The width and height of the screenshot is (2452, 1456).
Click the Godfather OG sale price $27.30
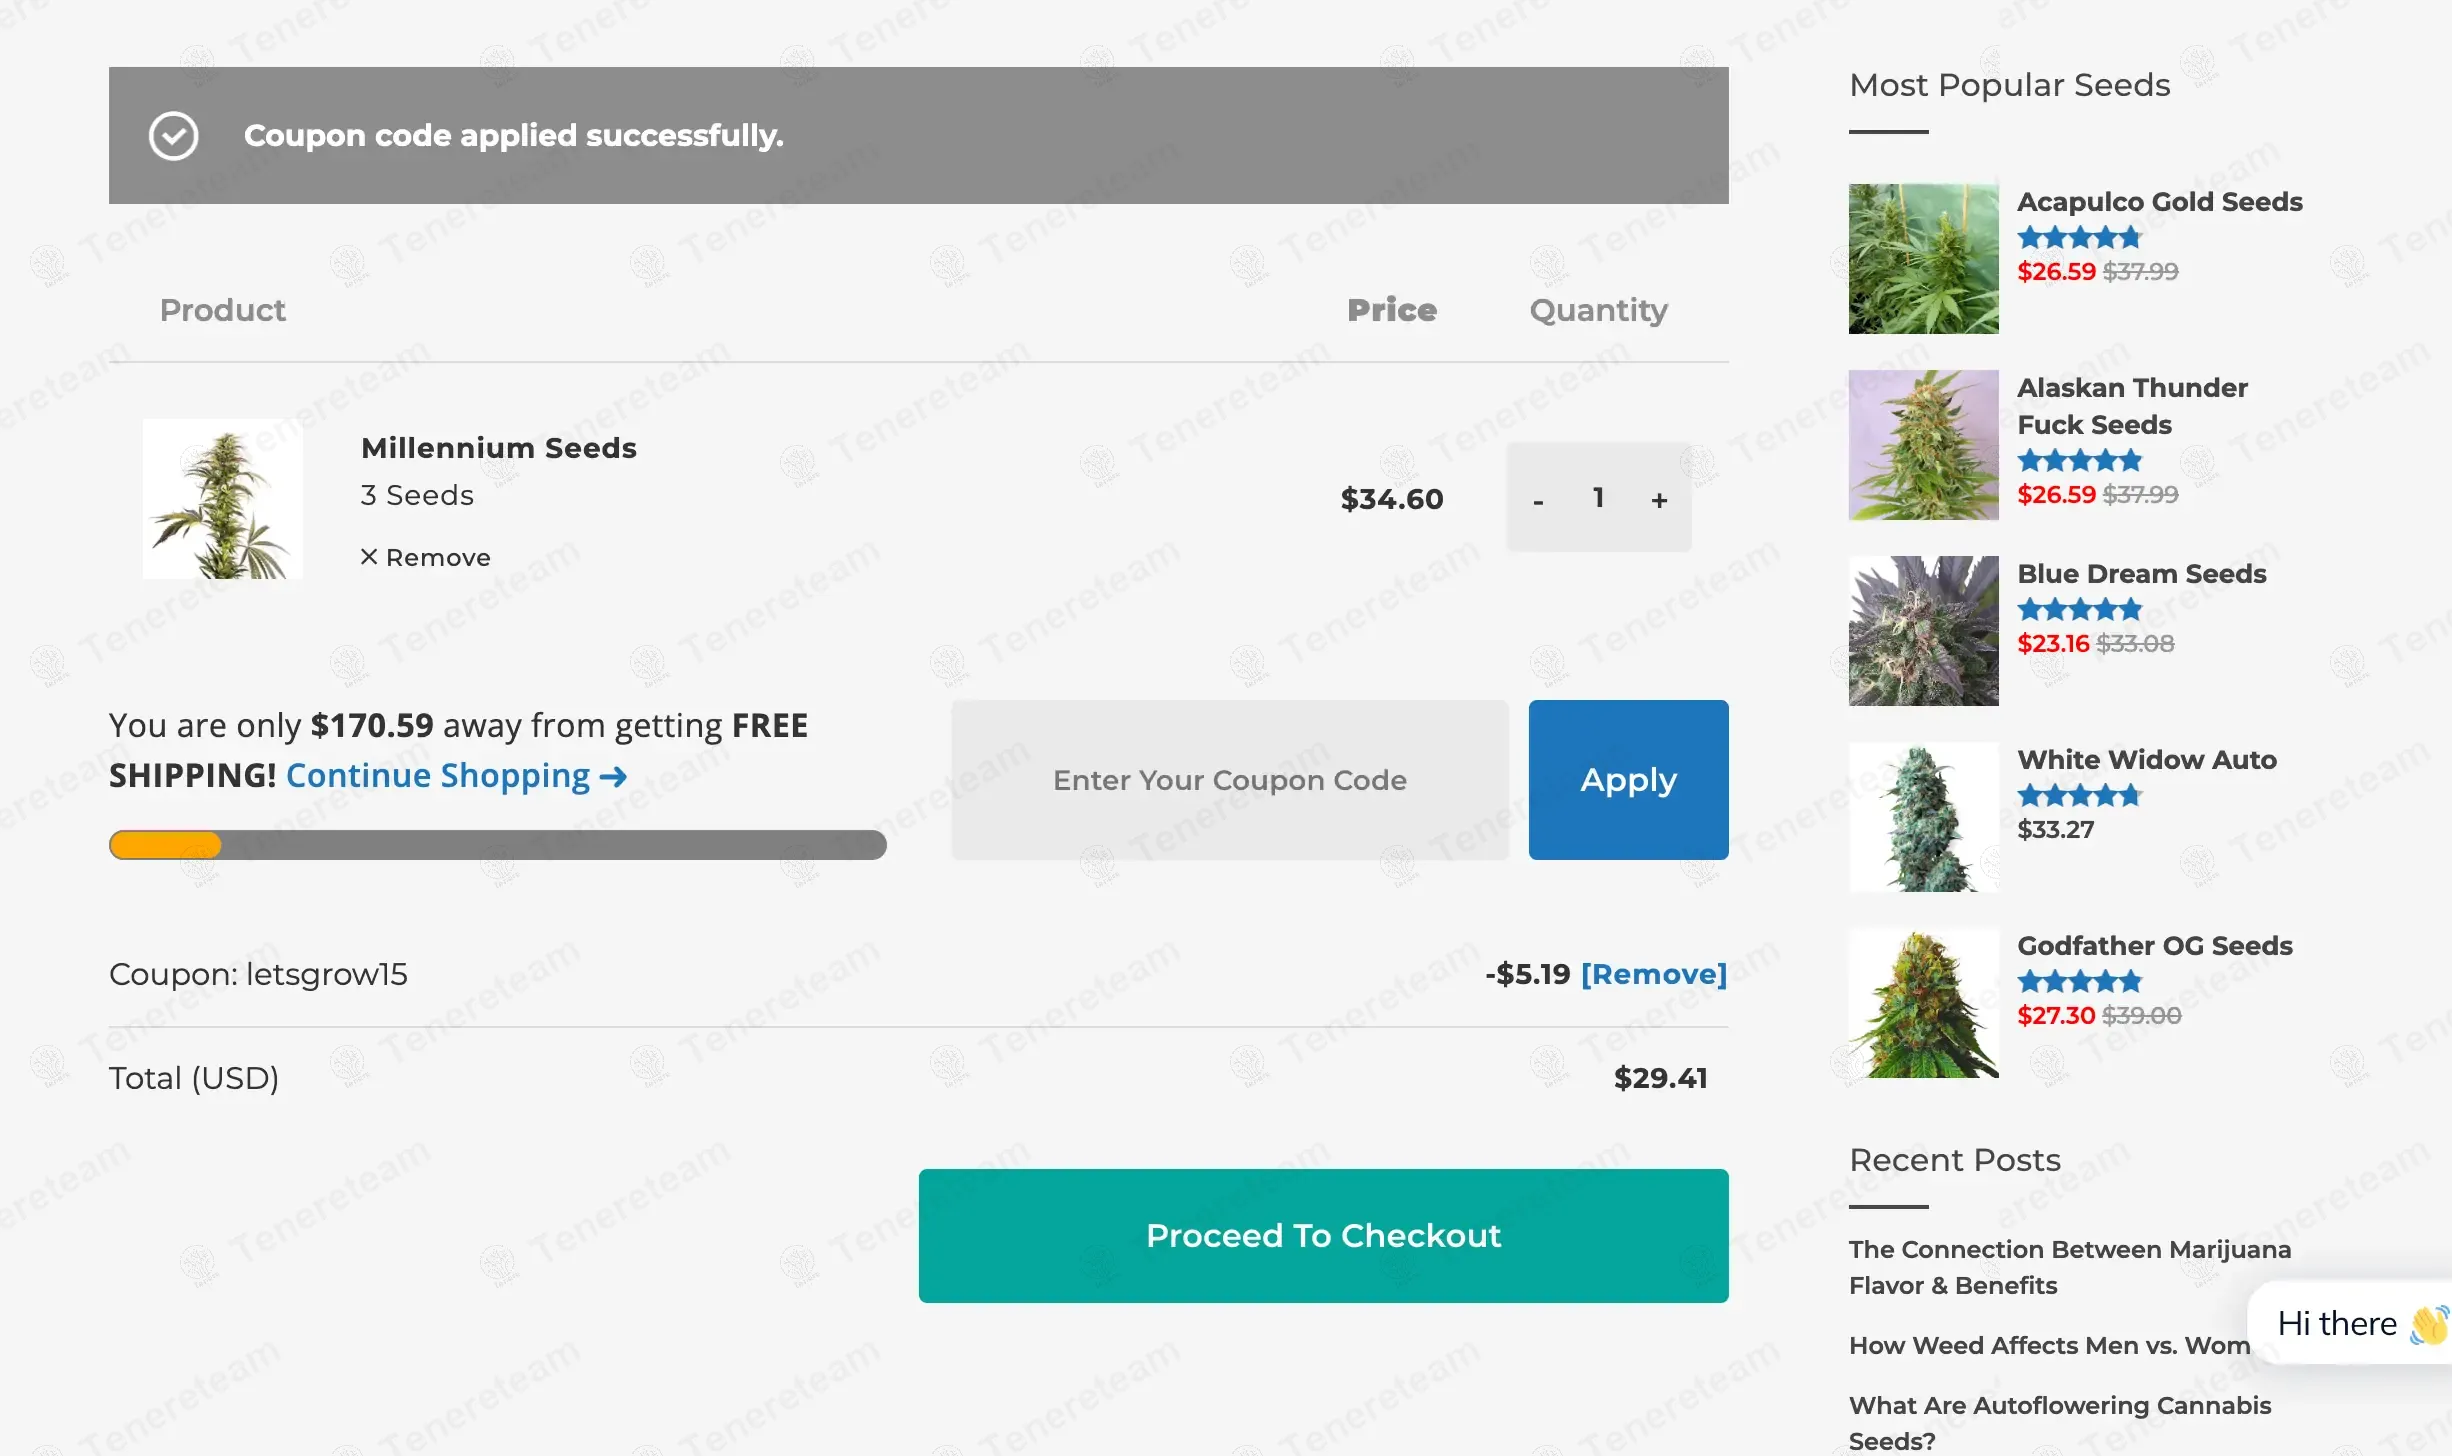pos(2056,1016)
